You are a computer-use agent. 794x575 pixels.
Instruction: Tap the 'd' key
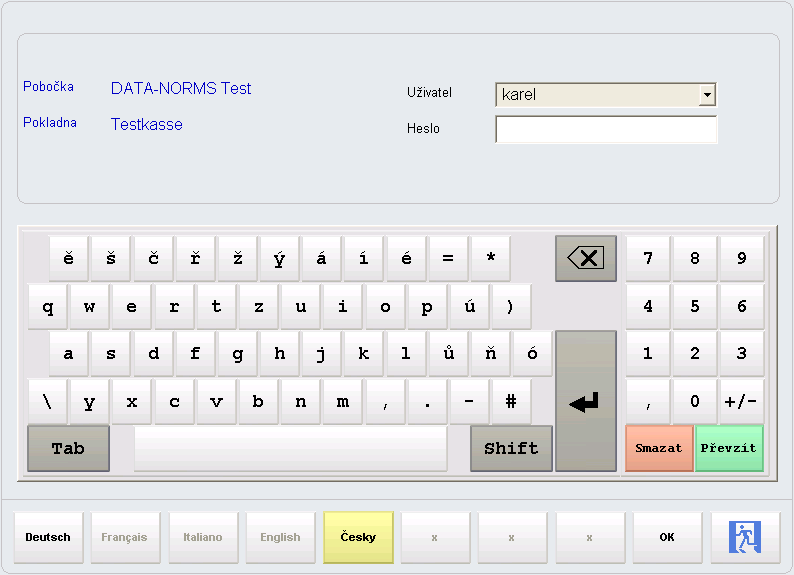point(153,354)
